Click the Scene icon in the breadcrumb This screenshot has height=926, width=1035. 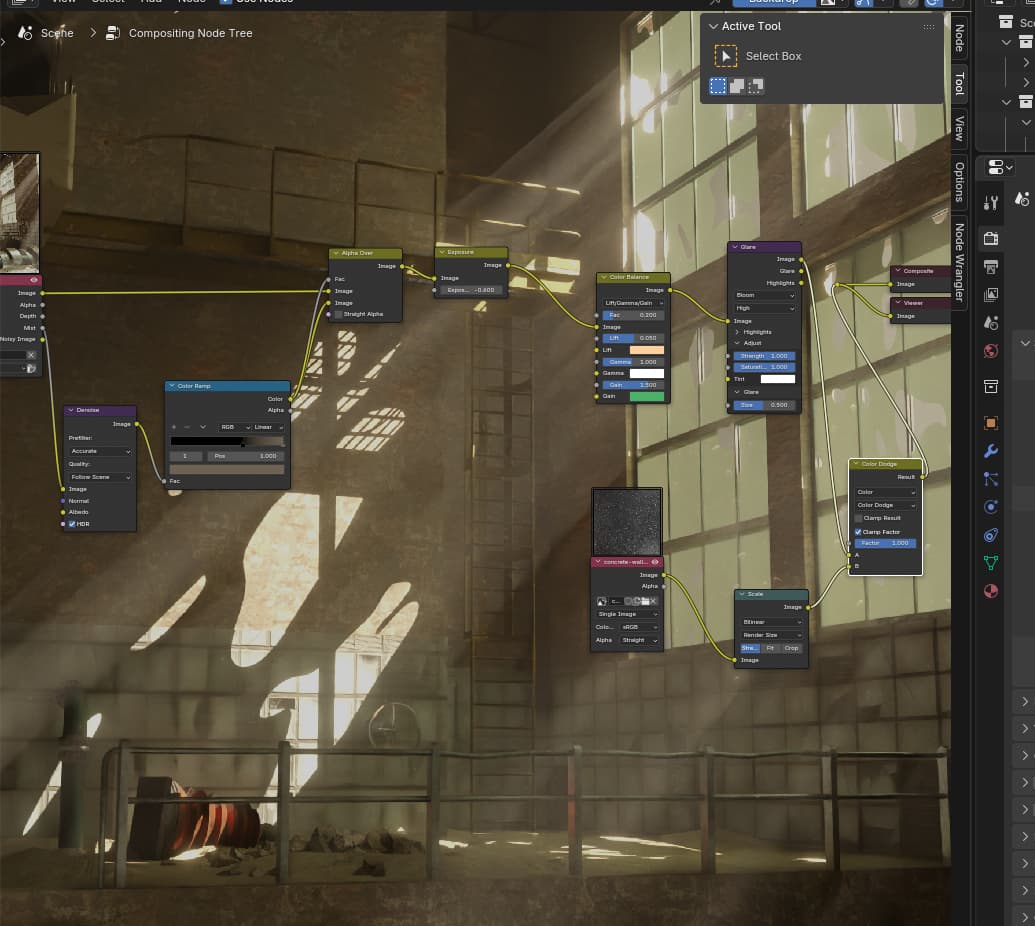(x=25, y=33)
